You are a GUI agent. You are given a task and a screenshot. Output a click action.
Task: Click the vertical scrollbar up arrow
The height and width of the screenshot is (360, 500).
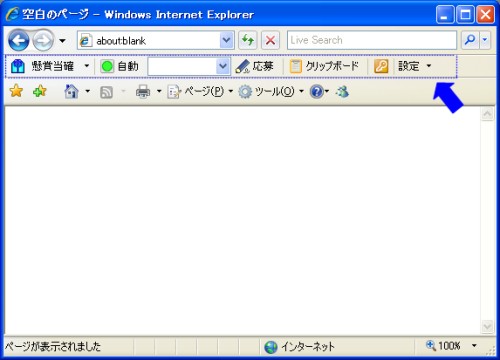[487, 114]
